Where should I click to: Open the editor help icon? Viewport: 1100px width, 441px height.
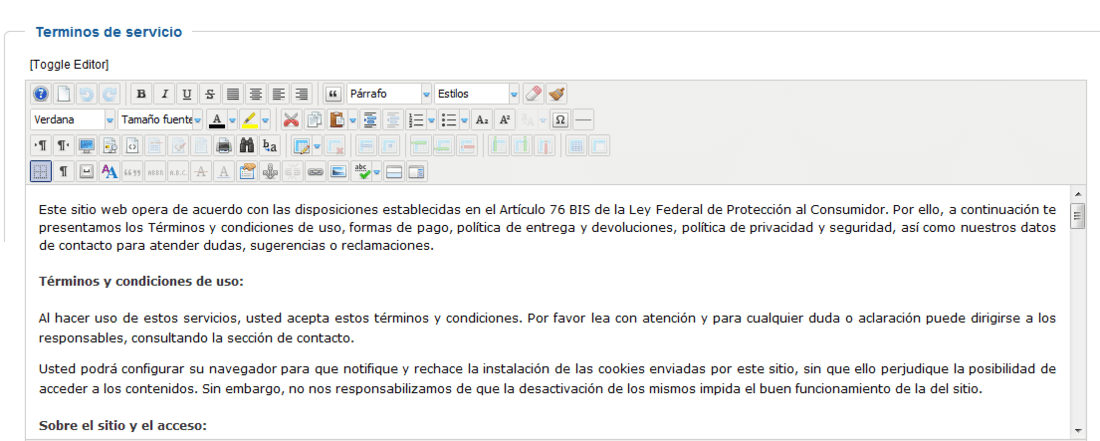point(41,93)
